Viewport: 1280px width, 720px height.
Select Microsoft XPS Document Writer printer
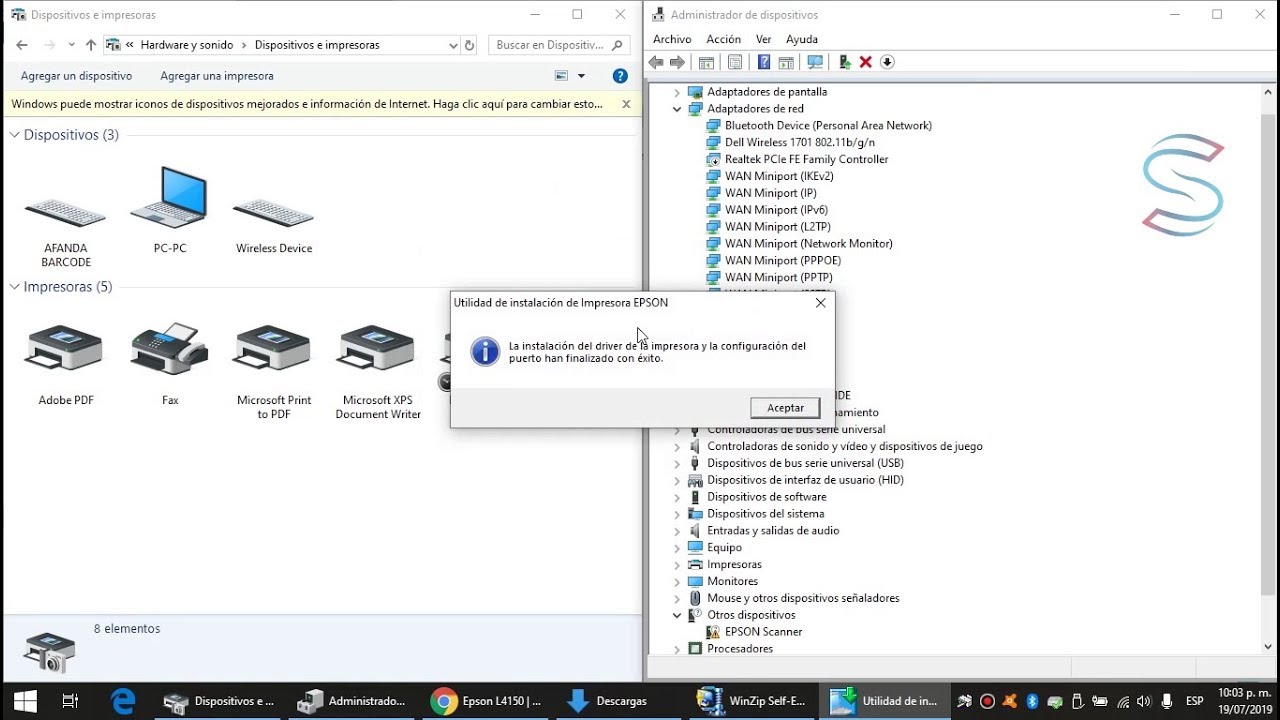pyautogui.click(x=378, y=372)
